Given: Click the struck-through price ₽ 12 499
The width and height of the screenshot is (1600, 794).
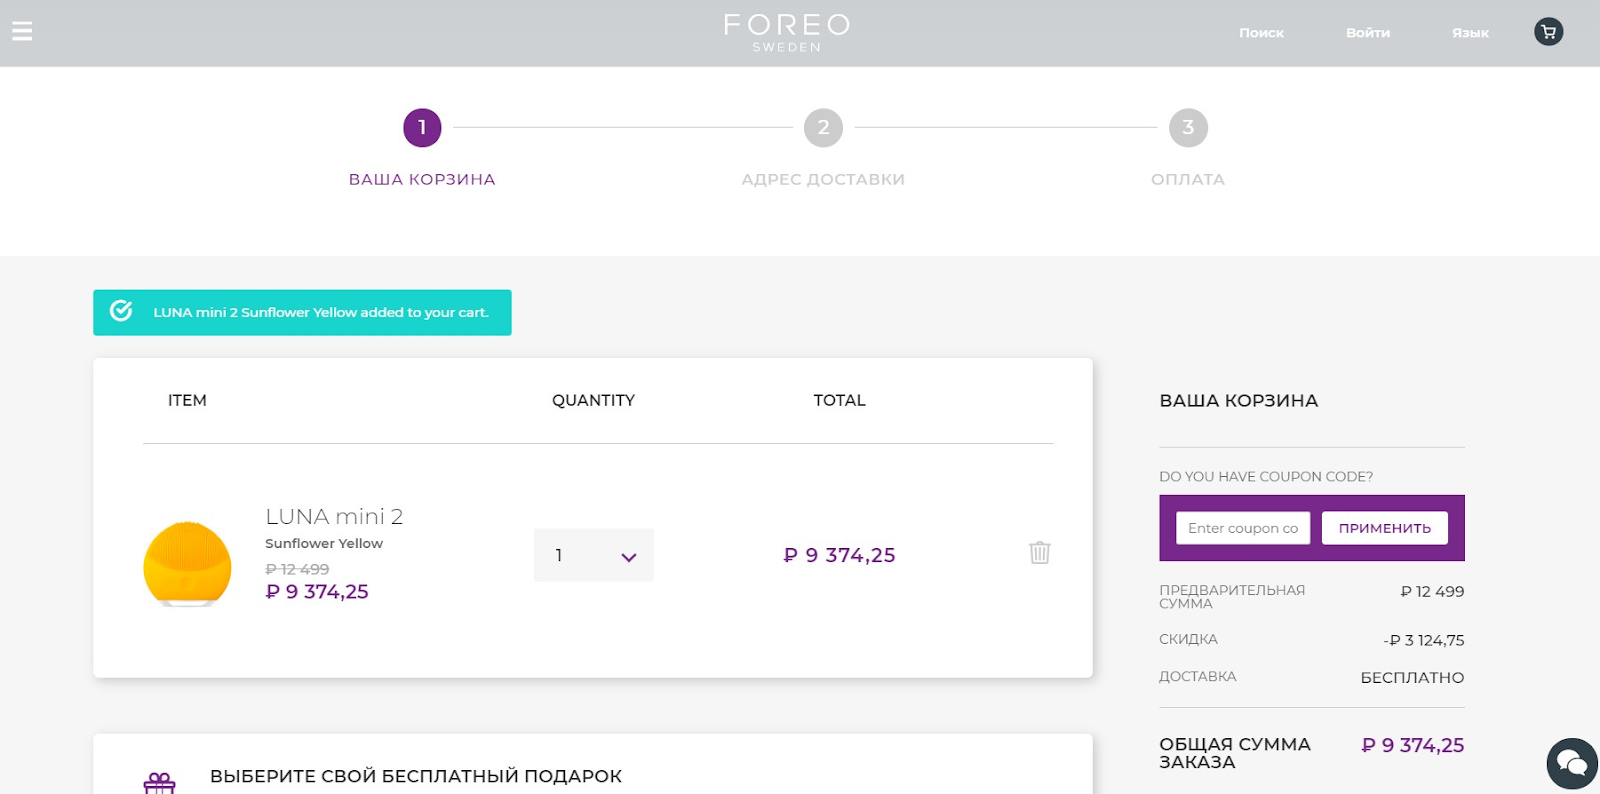Looking at the screenshot, I should click(x=297, y=569).
